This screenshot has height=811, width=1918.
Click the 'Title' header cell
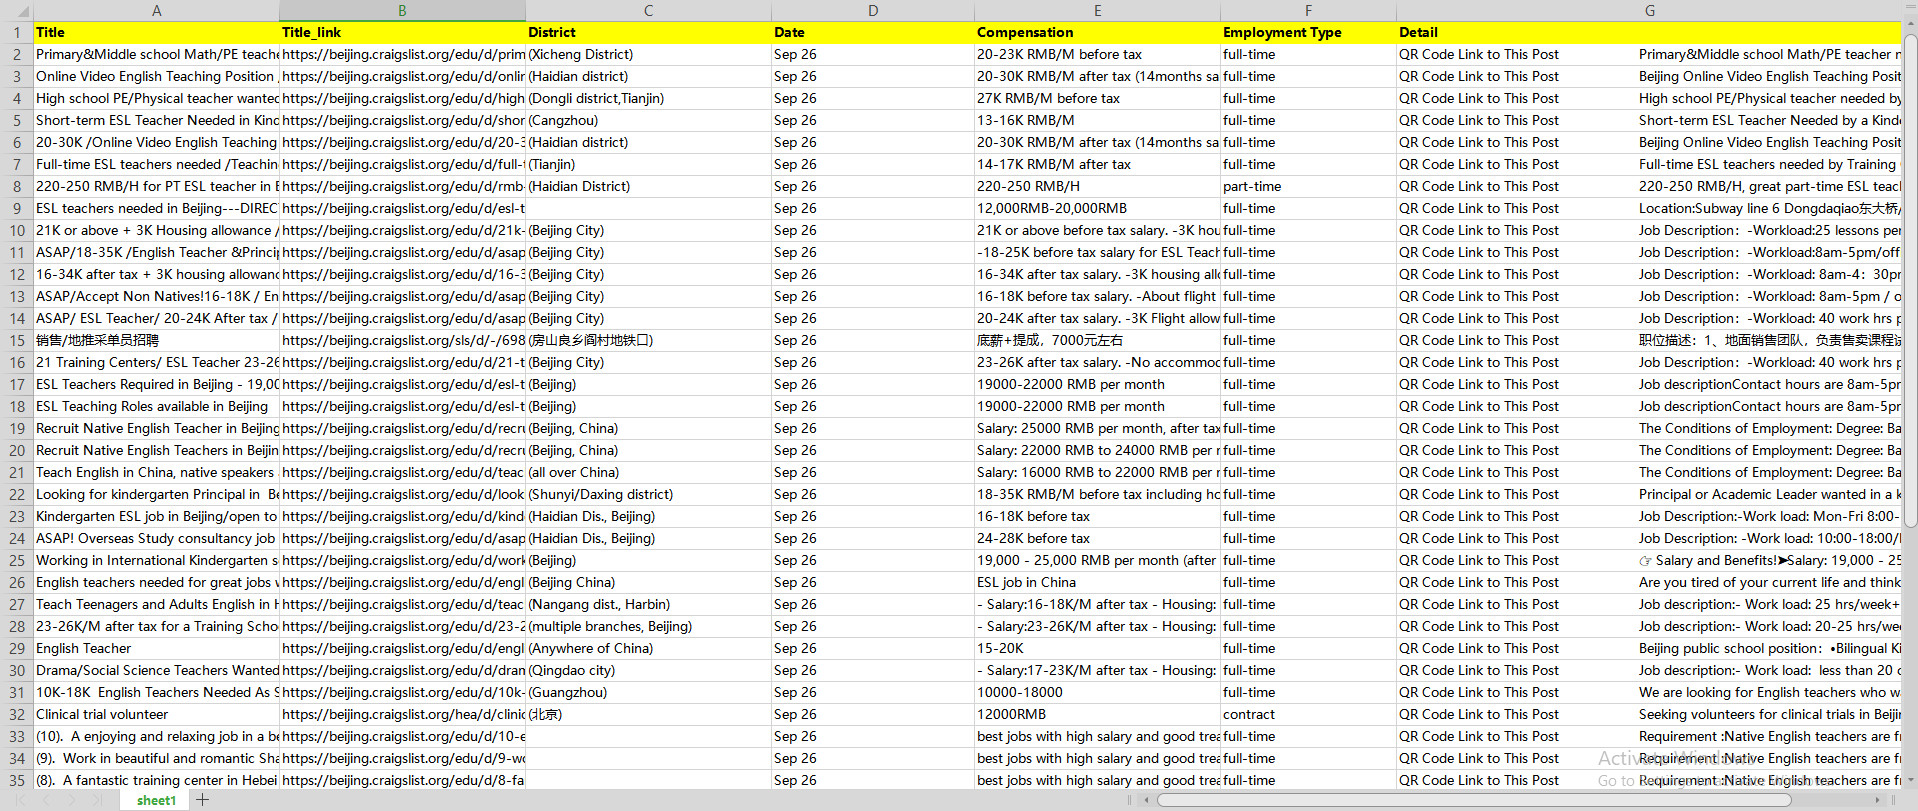156,32
